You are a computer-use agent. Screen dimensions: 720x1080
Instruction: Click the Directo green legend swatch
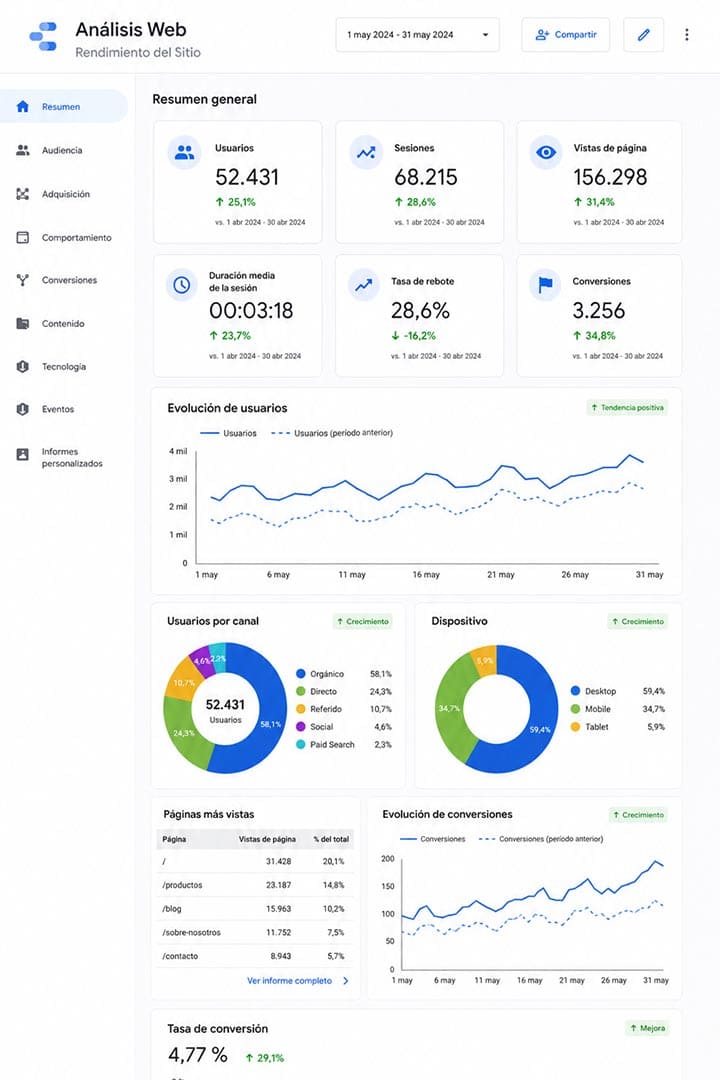click(300, 691)
